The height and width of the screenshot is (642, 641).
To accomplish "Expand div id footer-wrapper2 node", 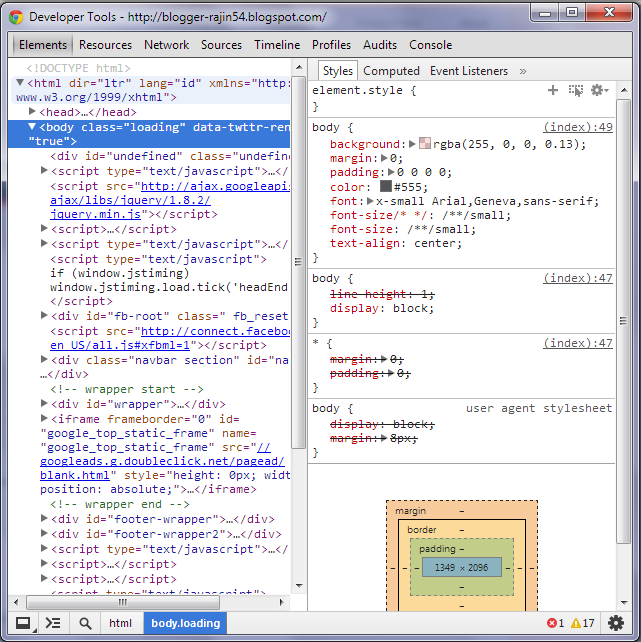I will 44,533.
